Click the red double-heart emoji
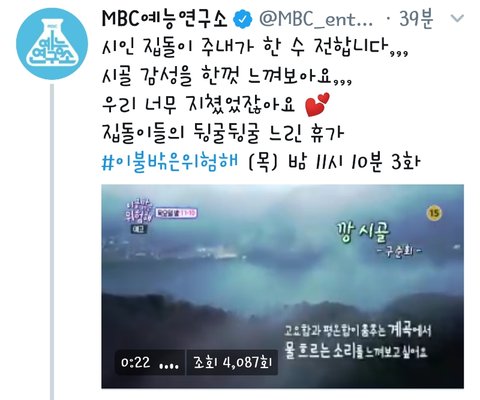Screen dimensions: 480x400 click(317, 105)
